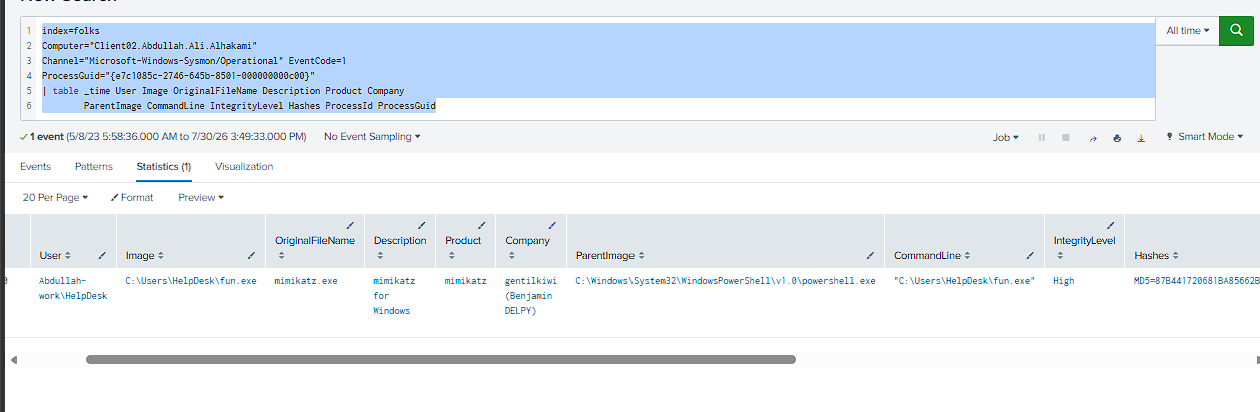Sort by ParentImage column arrows
The width and height of the screenshot is (1260, 412).
640,256
